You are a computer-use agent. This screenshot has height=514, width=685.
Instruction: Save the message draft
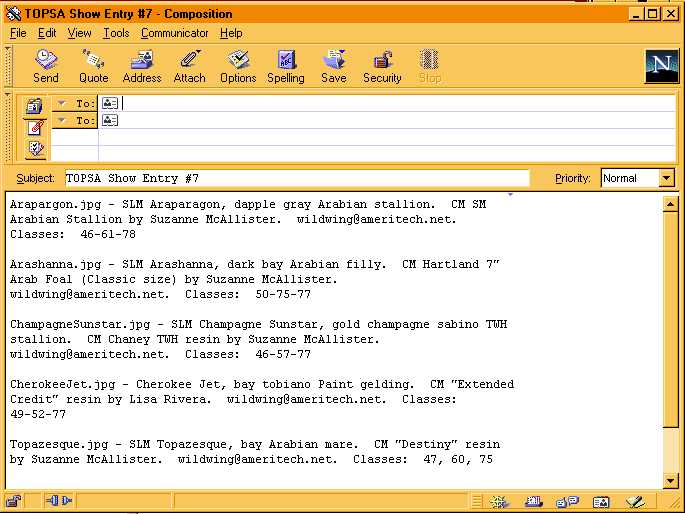coord(334,66)
